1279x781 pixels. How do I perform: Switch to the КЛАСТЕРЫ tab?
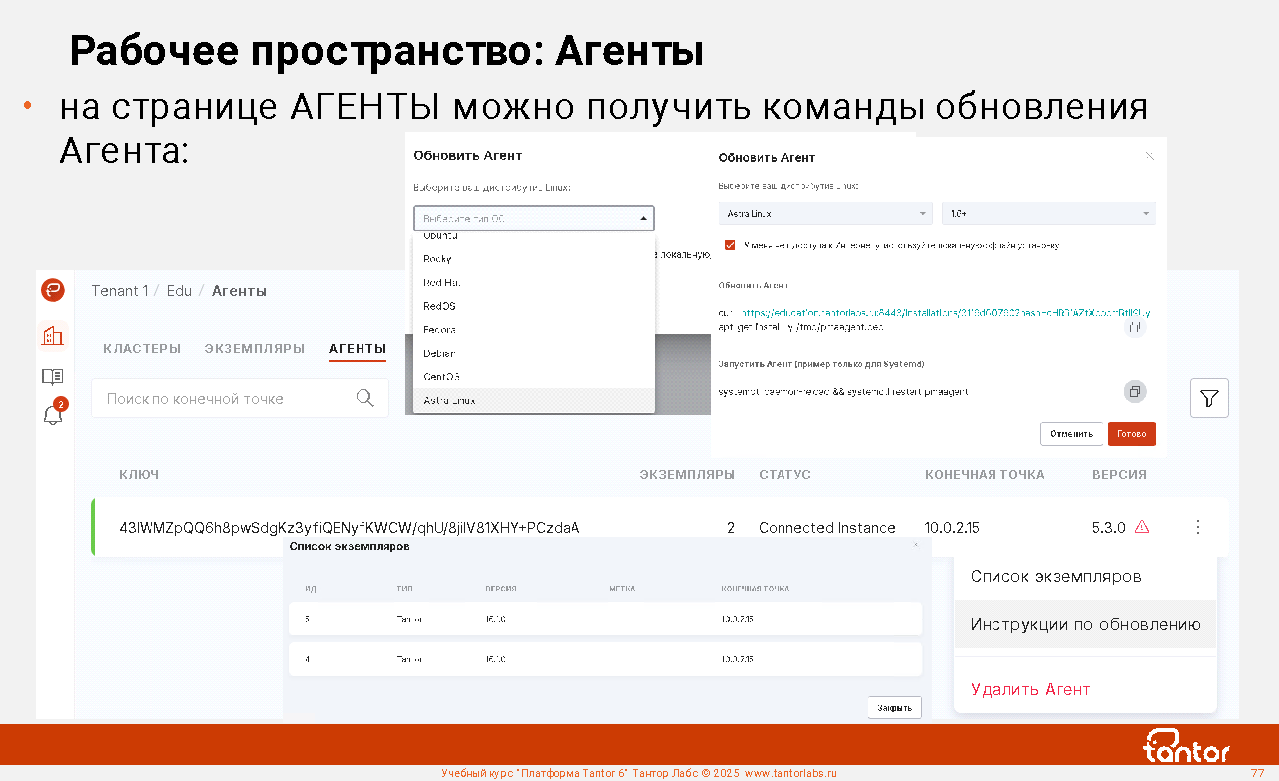pyautogui.click(x=142, y=349)
